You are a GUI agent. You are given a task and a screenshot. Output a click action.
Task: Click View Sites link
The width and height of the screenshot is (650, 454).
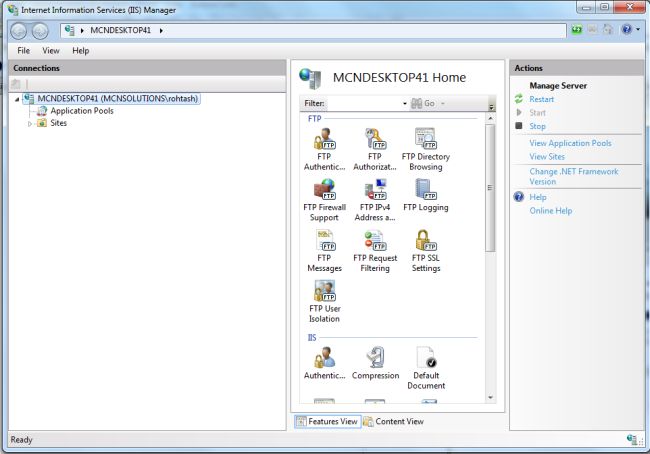pos(547,157)
